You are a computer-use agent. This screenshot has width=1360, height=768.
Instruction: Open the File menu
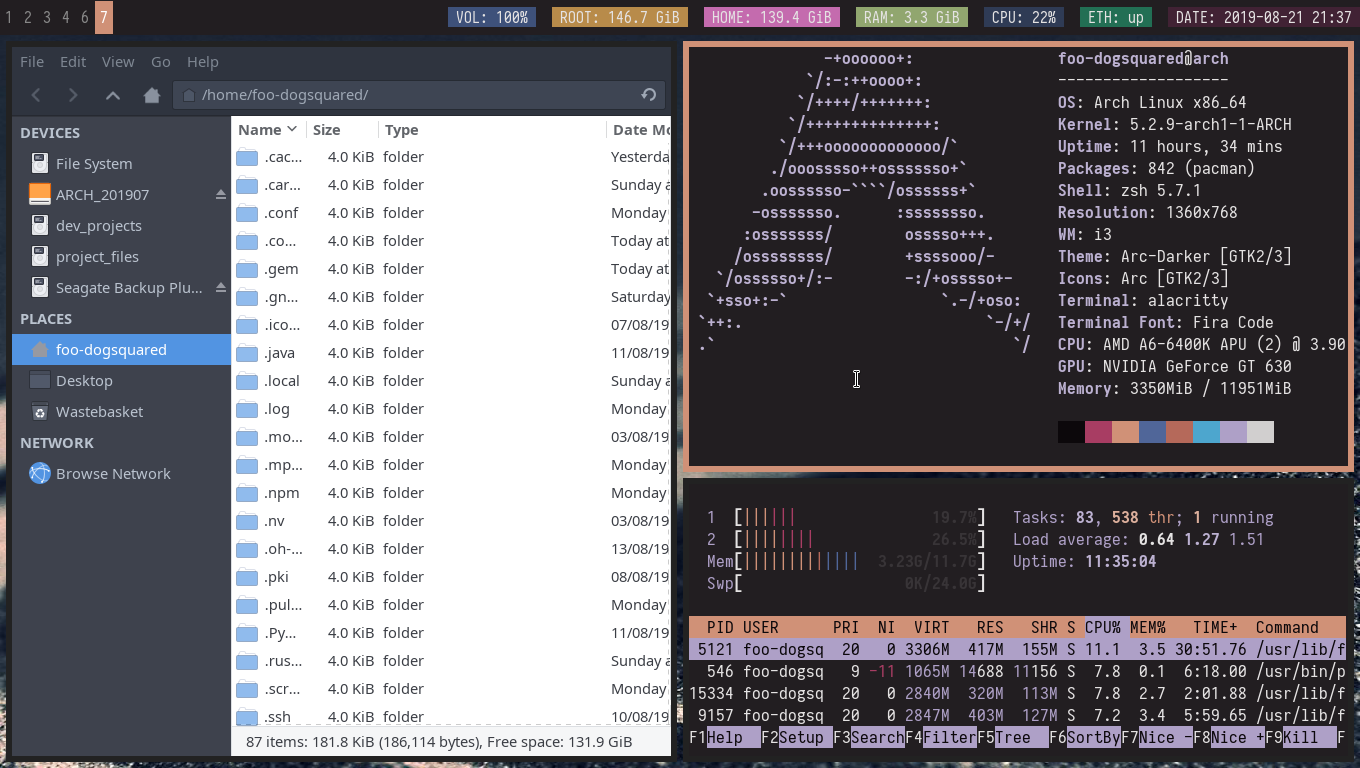tap(32, 62)
